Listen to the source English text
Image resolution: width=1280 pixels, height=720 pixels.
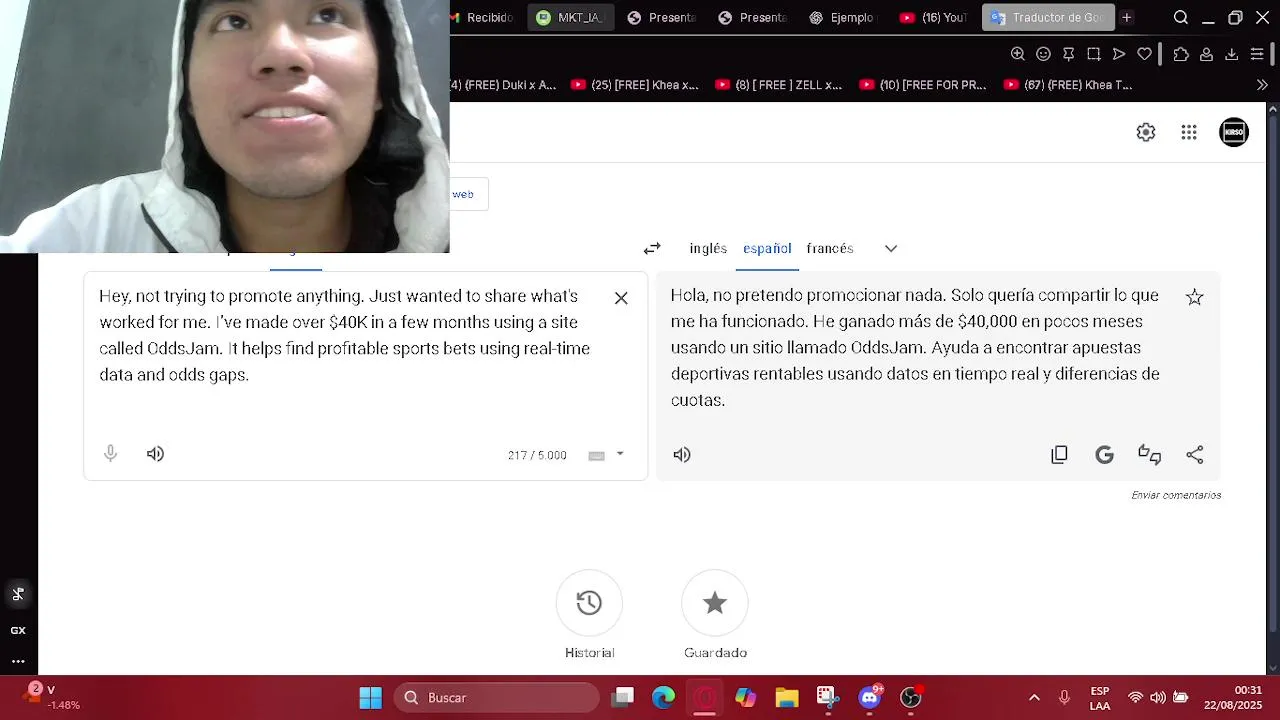point(155,454)
